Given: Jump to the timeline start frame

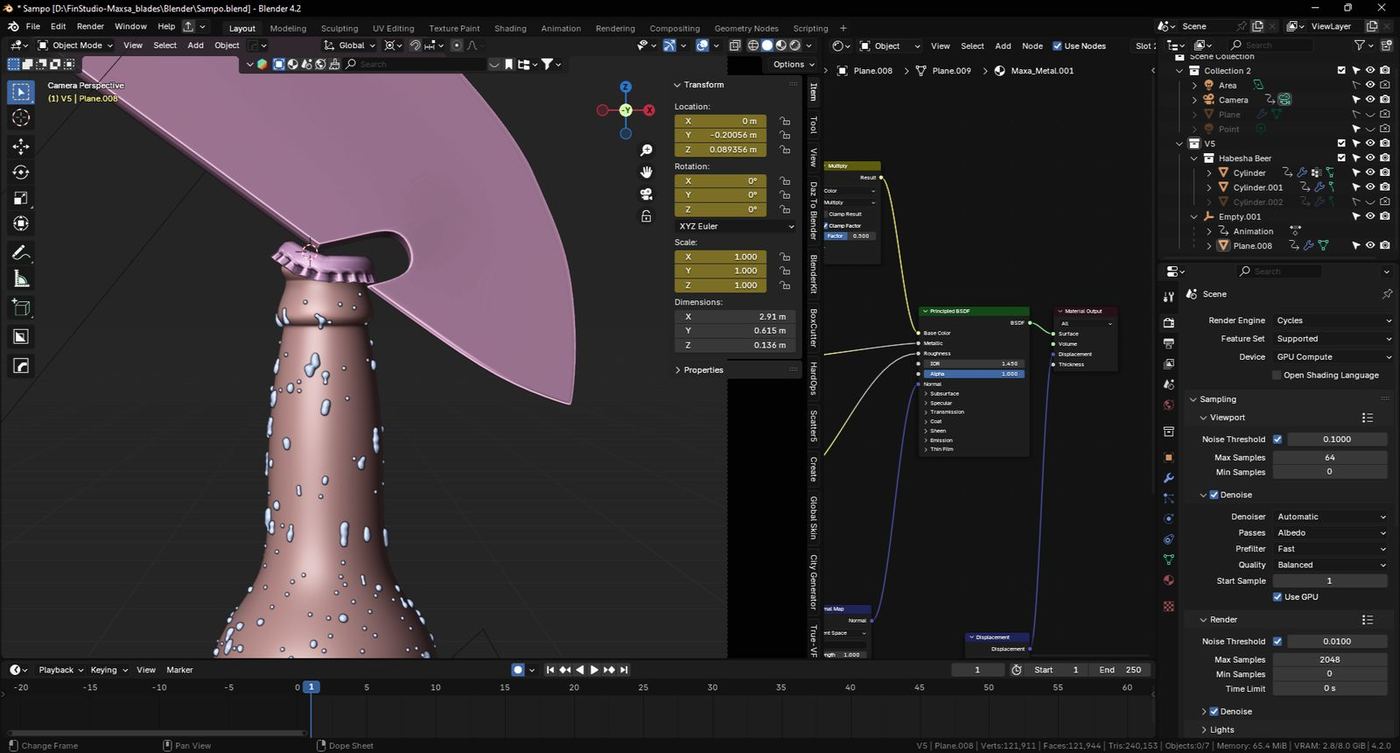Looking at the screenshot, I should click(x=550, y=670).
